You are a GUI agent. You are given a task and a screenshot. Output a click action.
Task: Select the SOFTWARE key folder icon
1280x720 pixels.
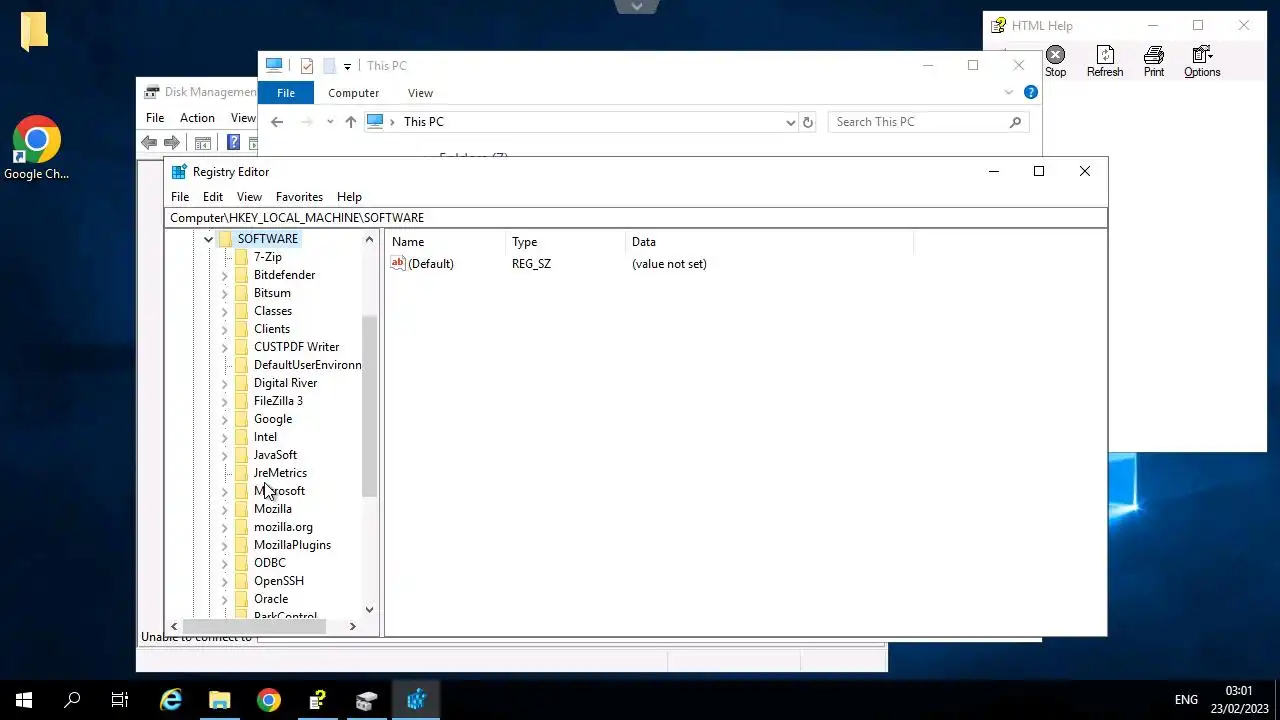click(x=225, y=239)
